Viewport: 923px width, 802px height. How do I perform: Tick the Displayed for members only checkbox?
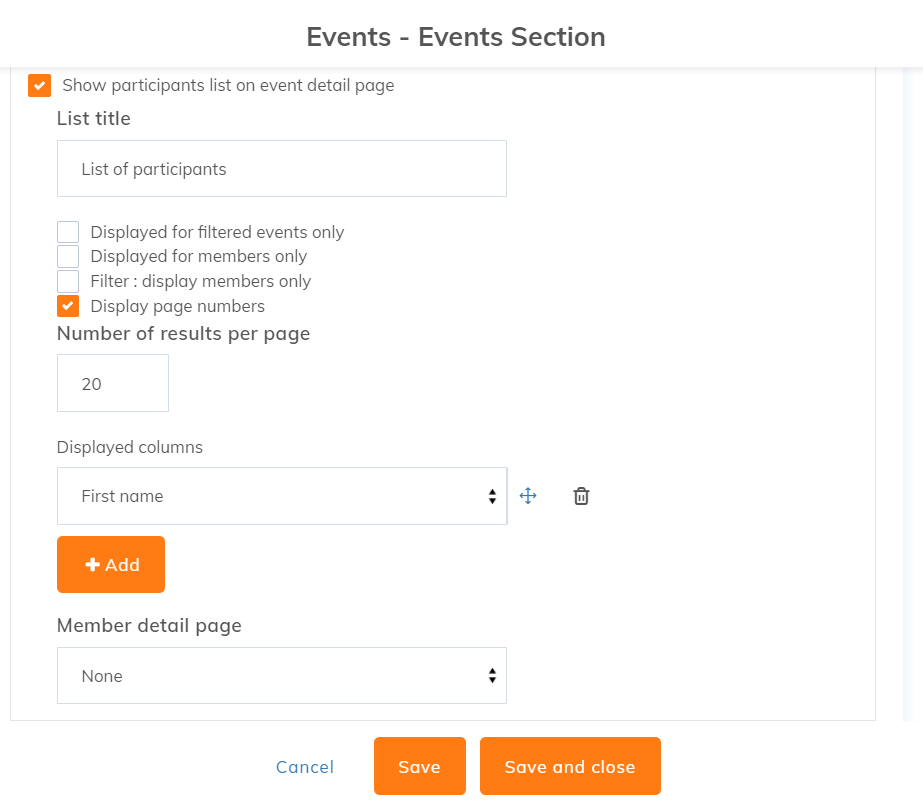coord(68,256)
